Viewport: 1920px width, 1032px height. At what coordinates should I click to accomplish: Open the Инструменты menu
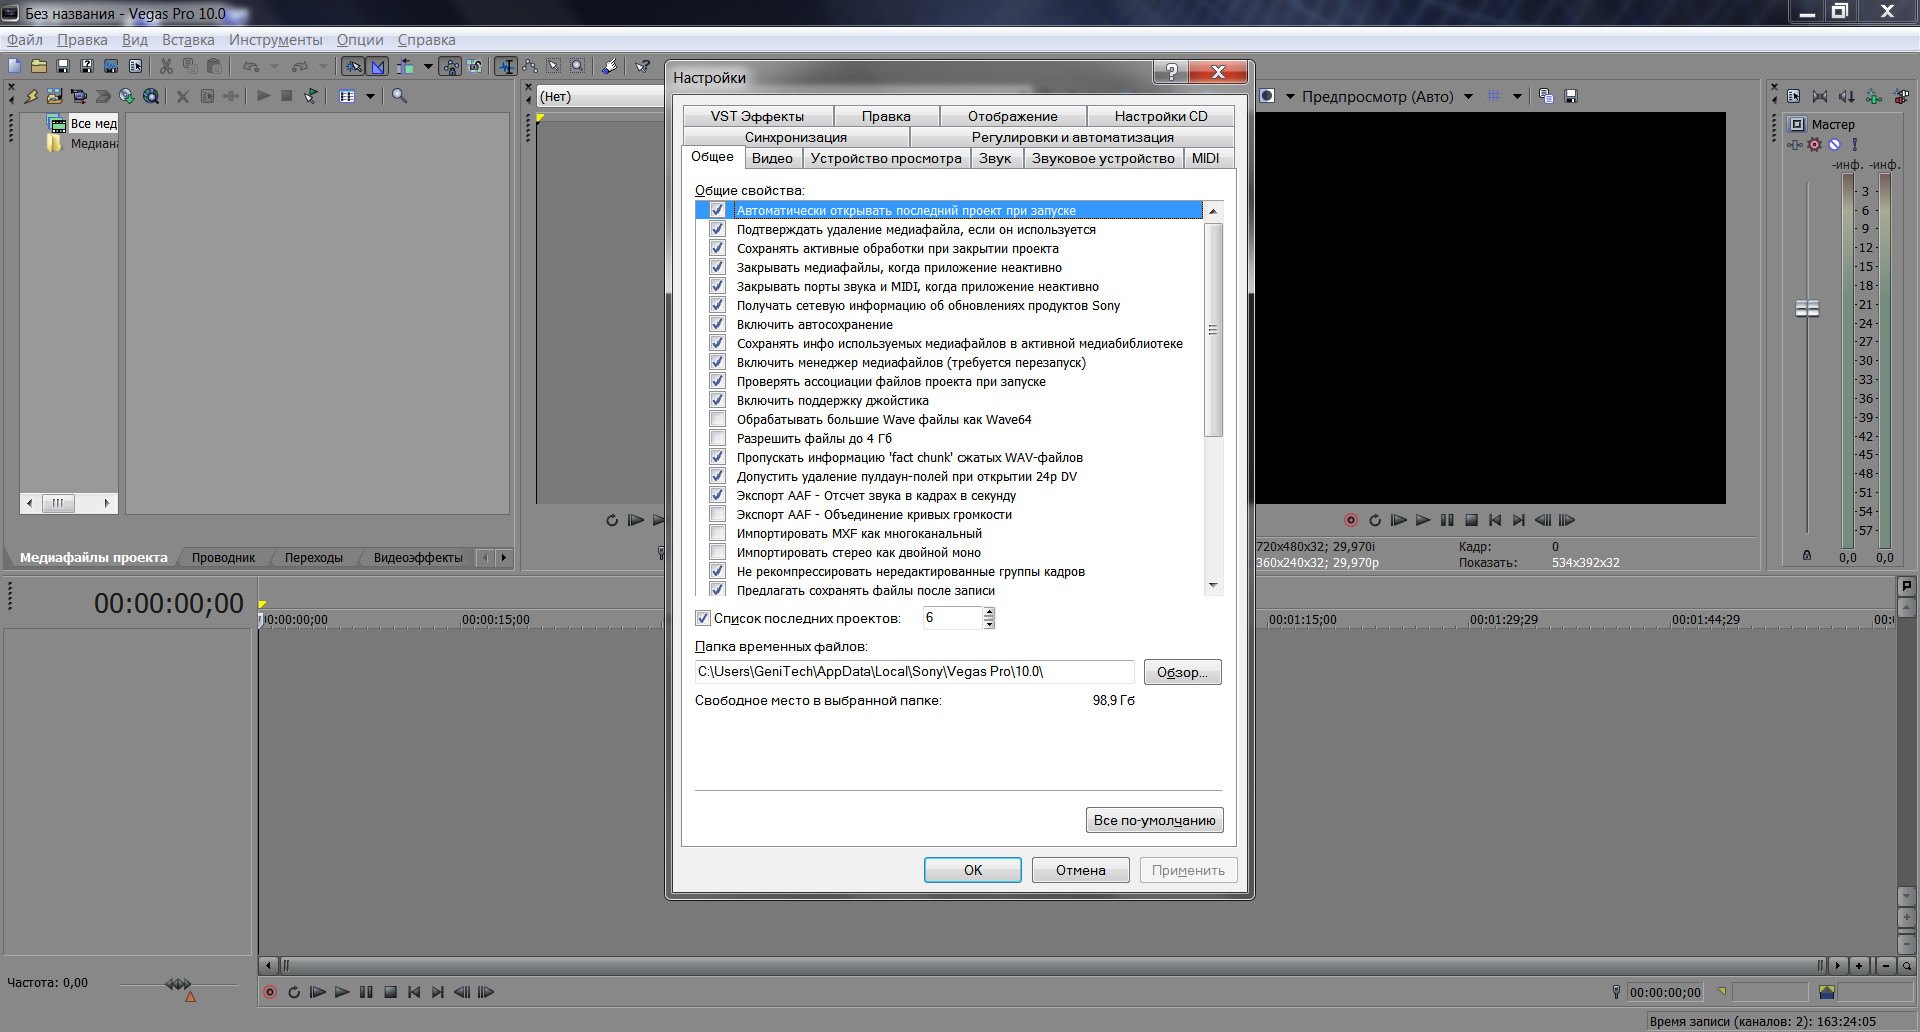tap(275, 40)
